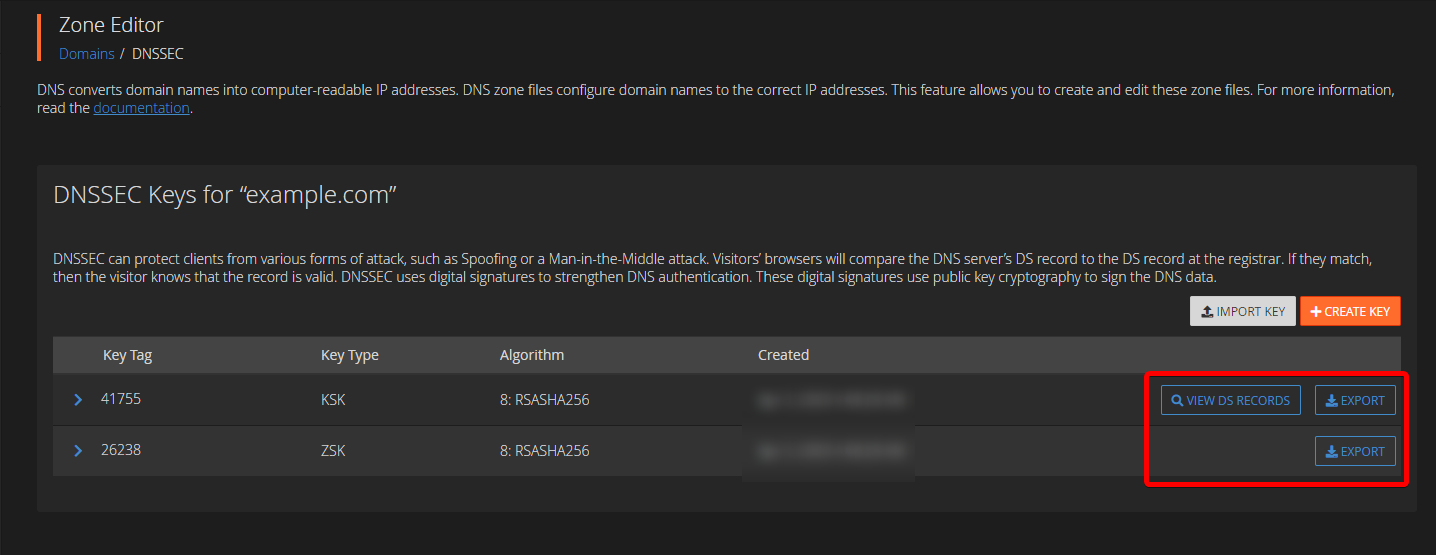Screen dimensions: 1436x555
Task: Export the ZSK key 26238
Action: [x=1355, y=452]
